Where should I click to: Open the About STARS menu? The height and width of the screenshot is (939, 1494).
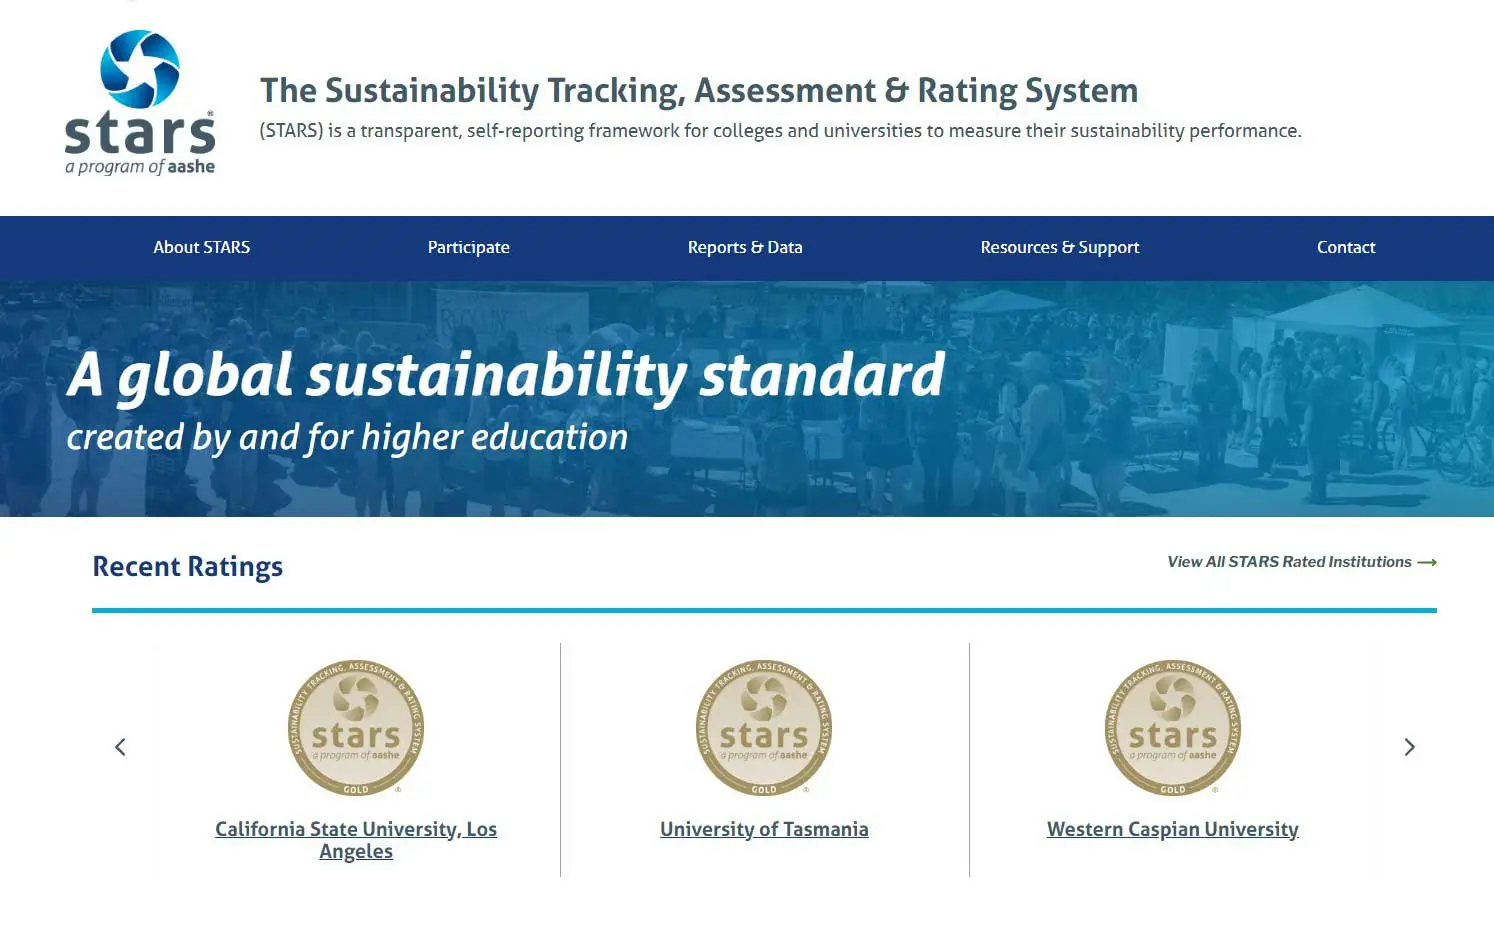point(201,247)
